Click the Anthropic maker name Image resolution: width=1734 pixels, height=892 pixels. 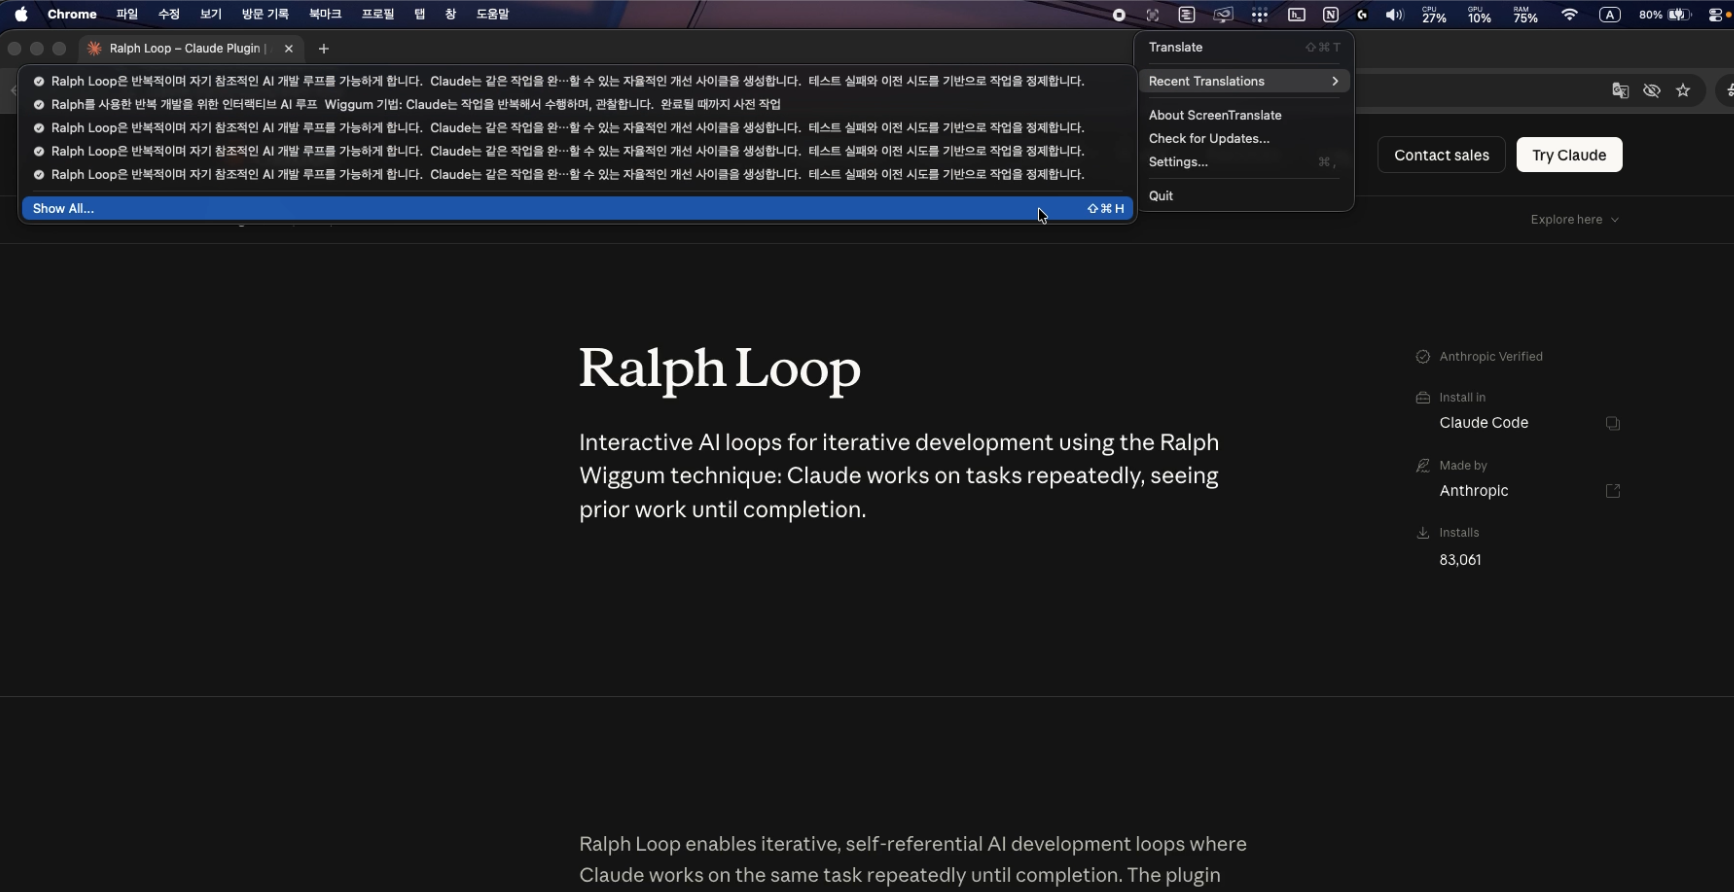1474,491
